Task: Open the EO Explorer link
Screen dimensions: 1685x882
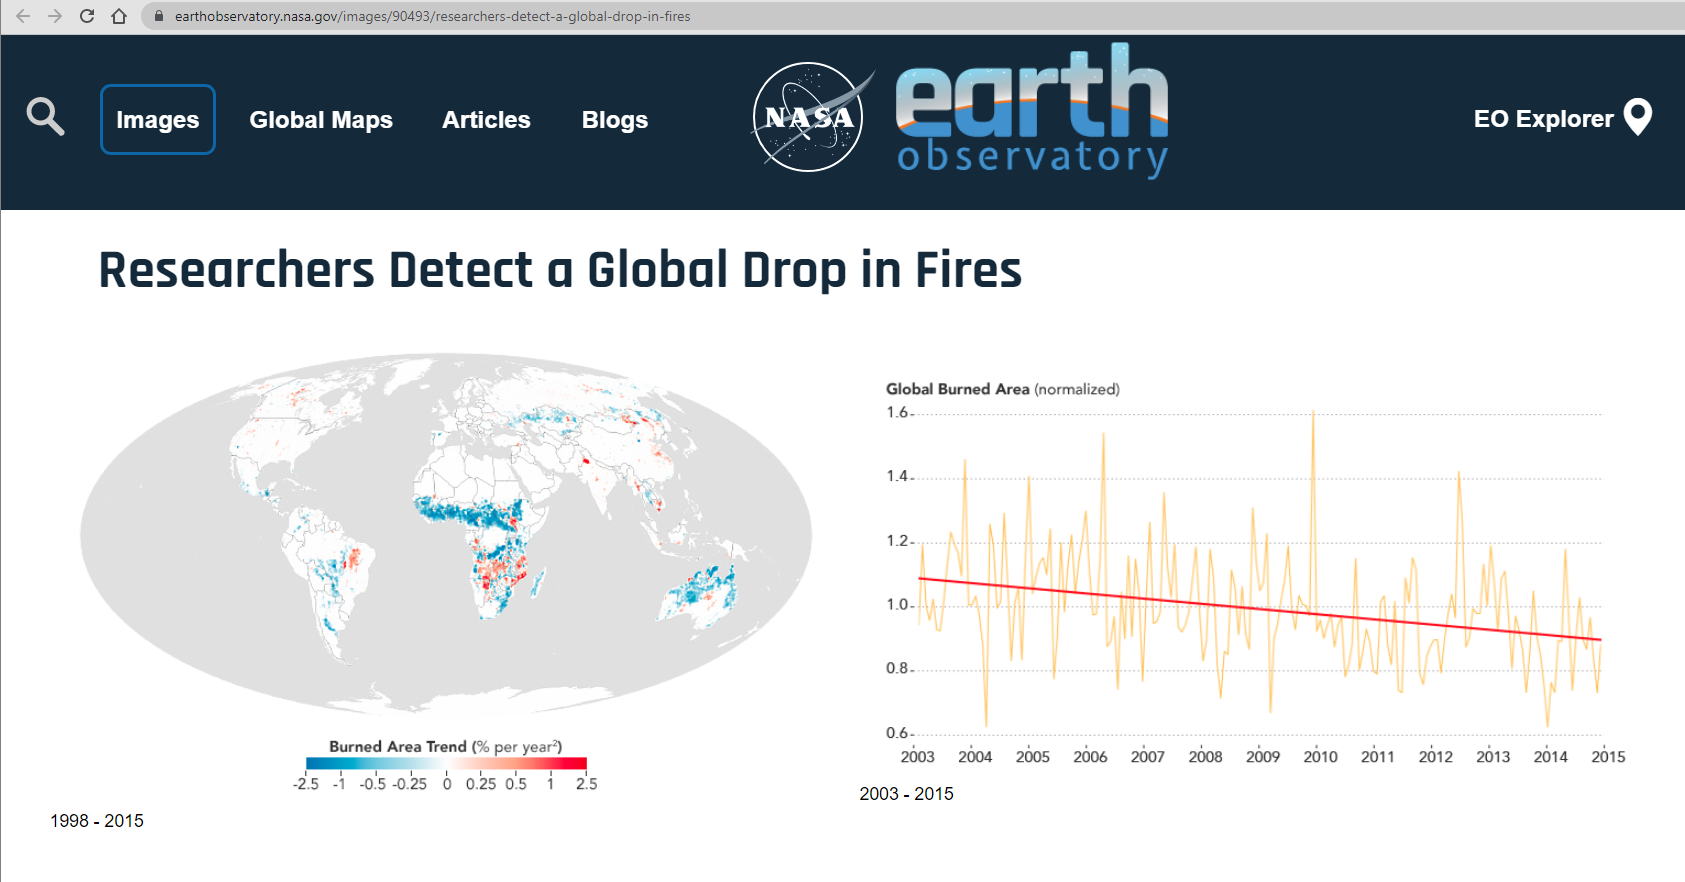Action: (x=1543, y=119)
